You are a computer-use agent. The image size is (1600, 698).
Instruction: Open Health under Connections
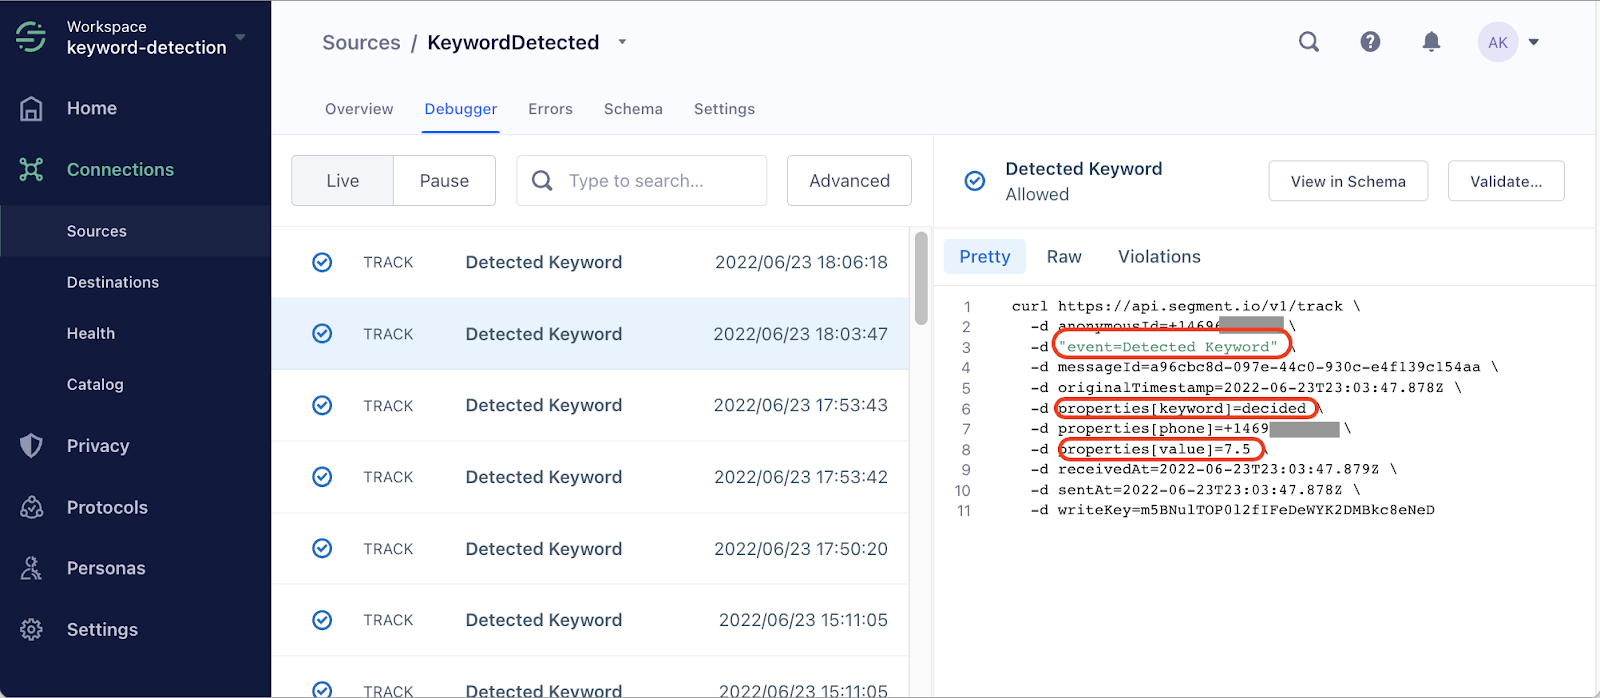tap(91, 333)
